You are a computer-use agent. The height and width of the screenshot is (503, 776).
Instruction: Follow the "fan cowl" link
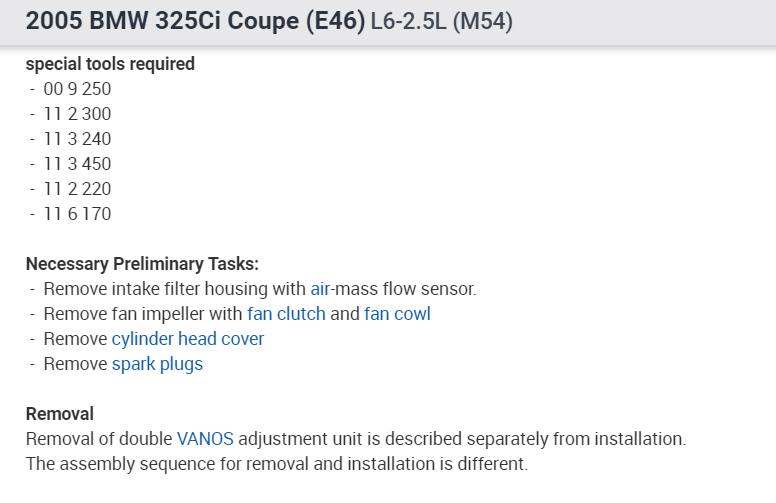[x=397, y=314]
